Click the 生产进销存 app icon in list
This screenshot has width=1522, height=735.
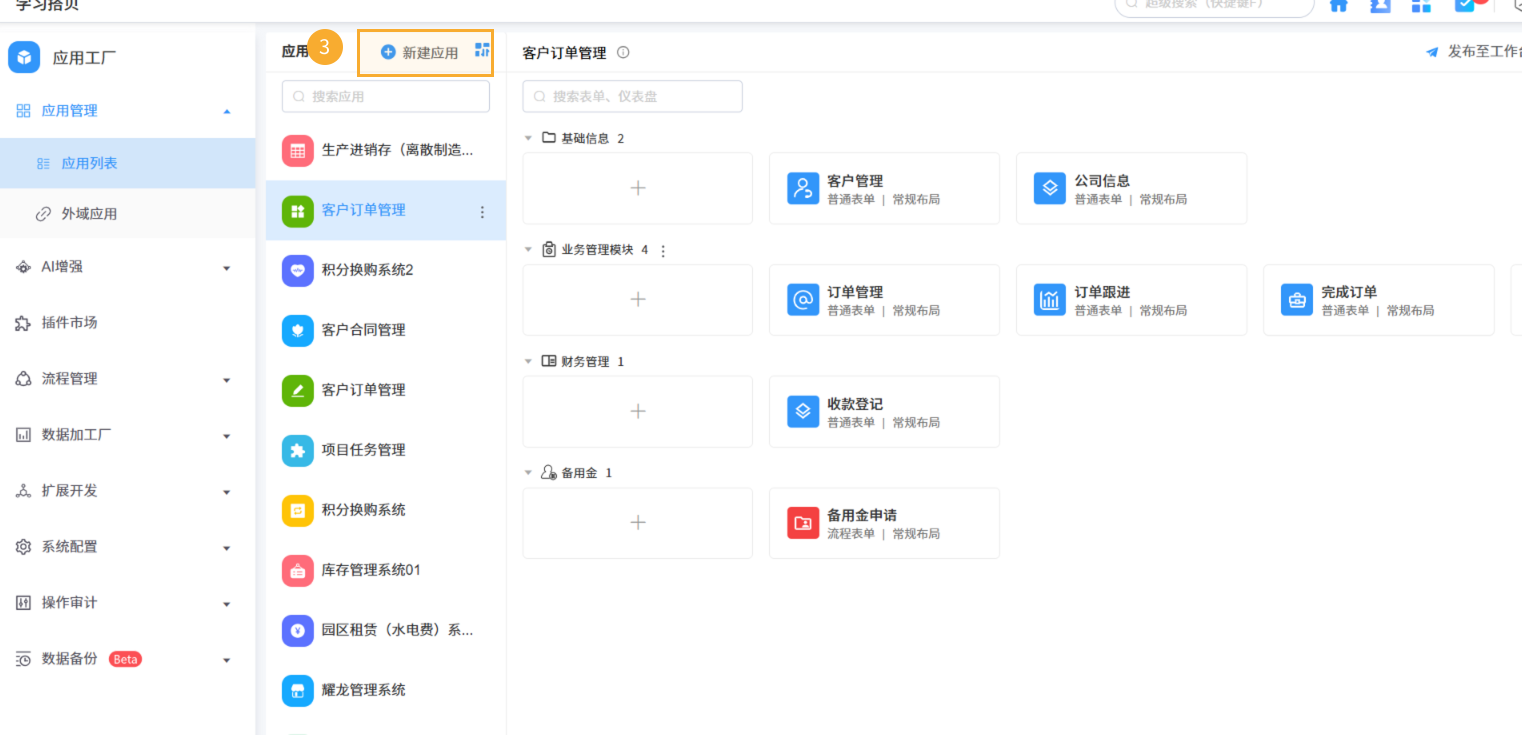tap(297, 151)
